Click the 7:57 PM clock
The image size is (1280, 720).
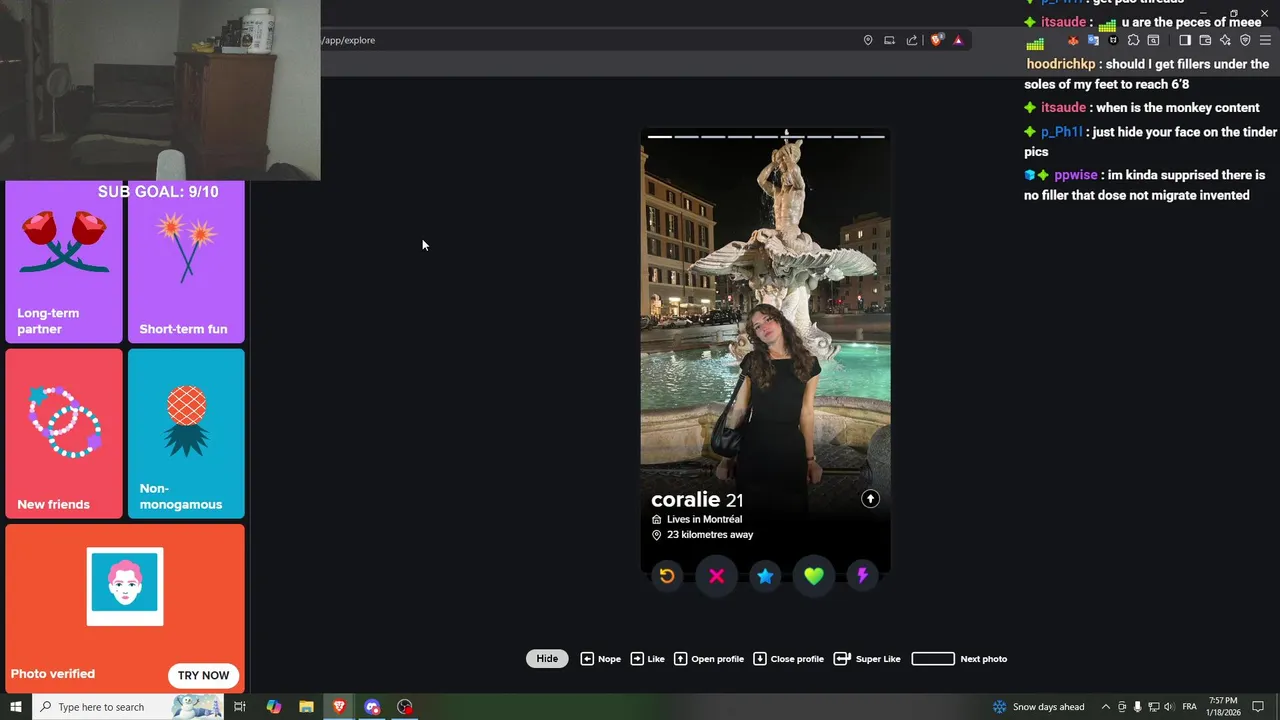pos(1223,701)
